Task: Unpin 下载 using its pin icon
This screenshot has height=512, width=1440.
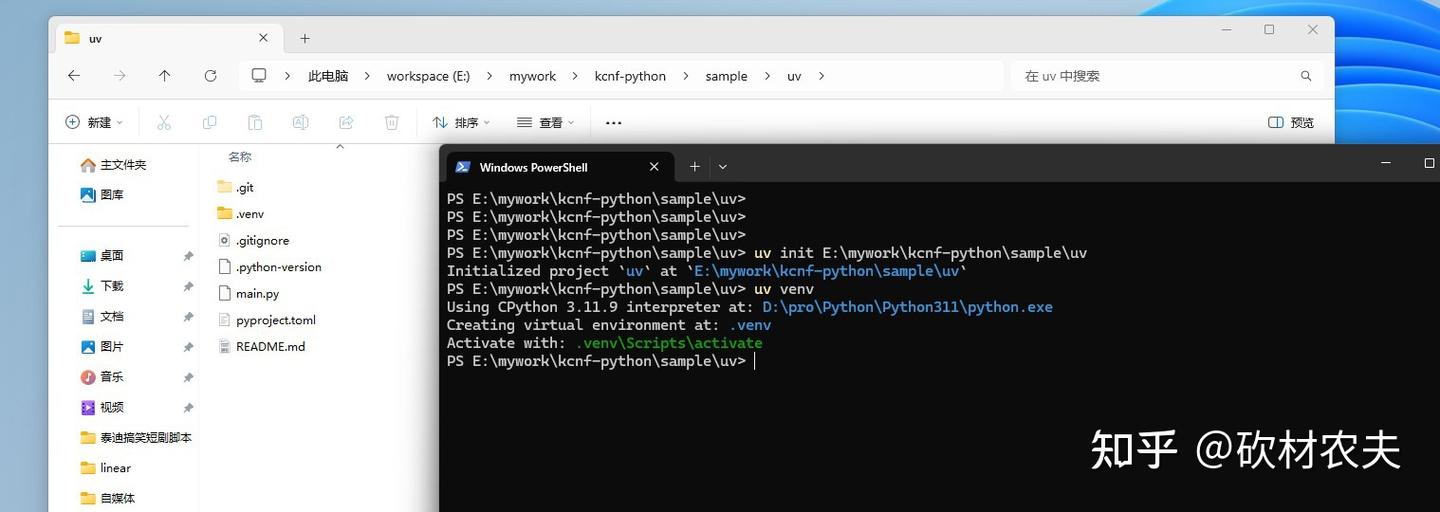Action: click(x=188, y=286)
